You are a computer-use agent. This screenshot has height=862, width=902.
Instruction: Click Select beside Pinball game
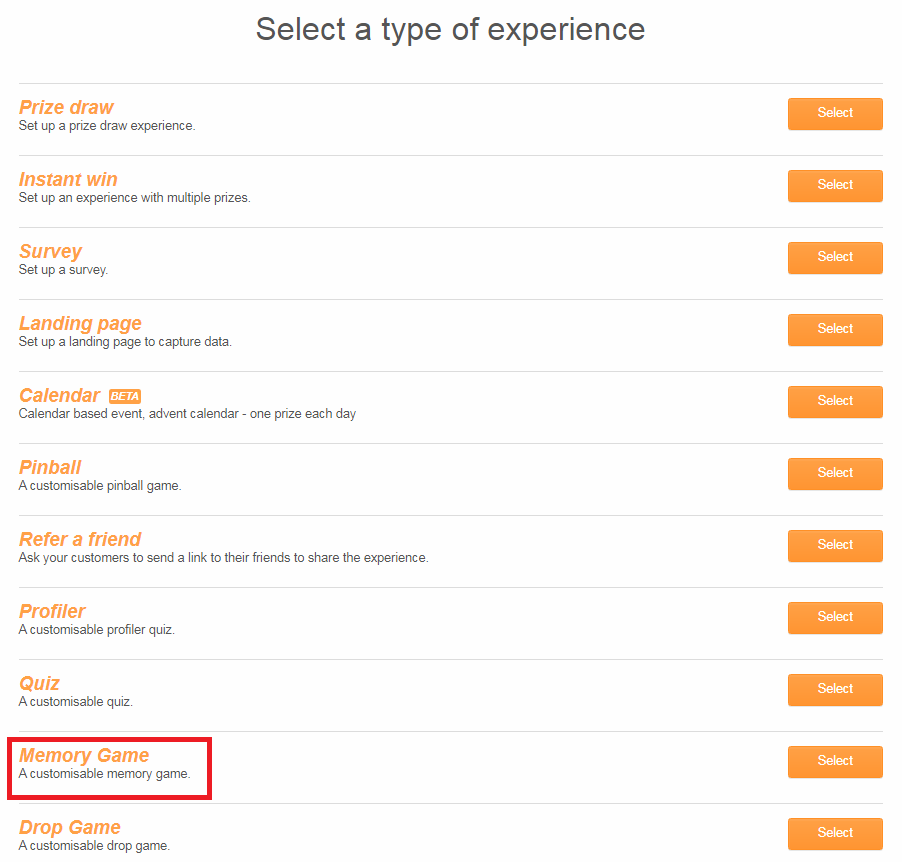(x=834, y=473)
